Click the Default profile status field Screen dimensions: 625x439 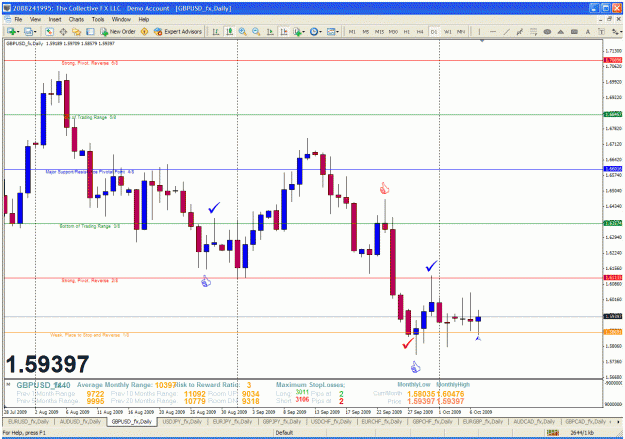pyautogui.click(x=284, y=433)
